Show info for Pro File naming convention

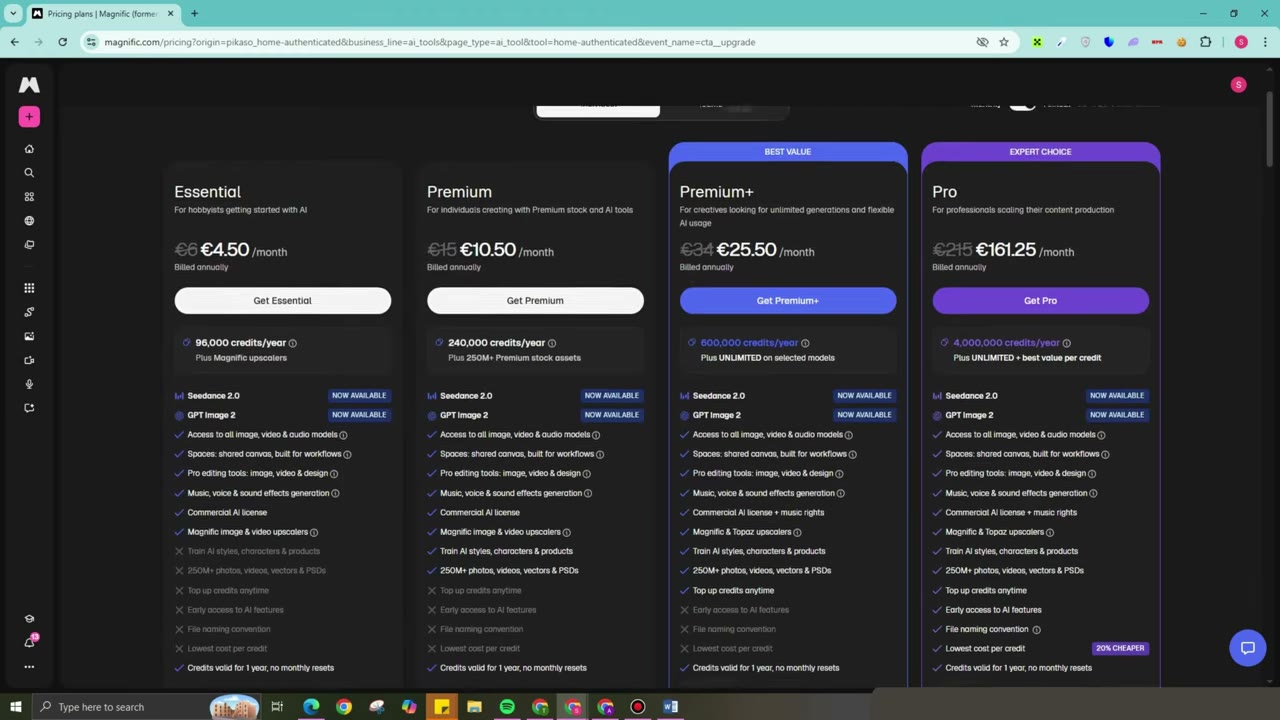click(1036, 629)
